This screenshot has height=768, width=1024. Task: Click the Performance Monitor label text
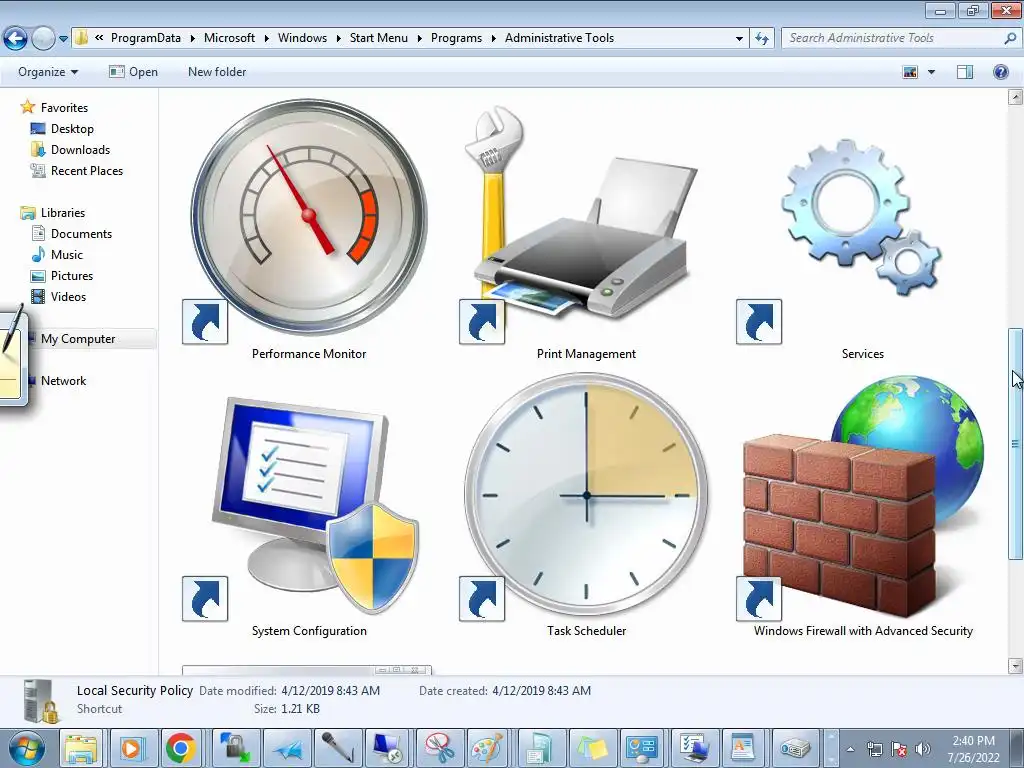(309, 354)
